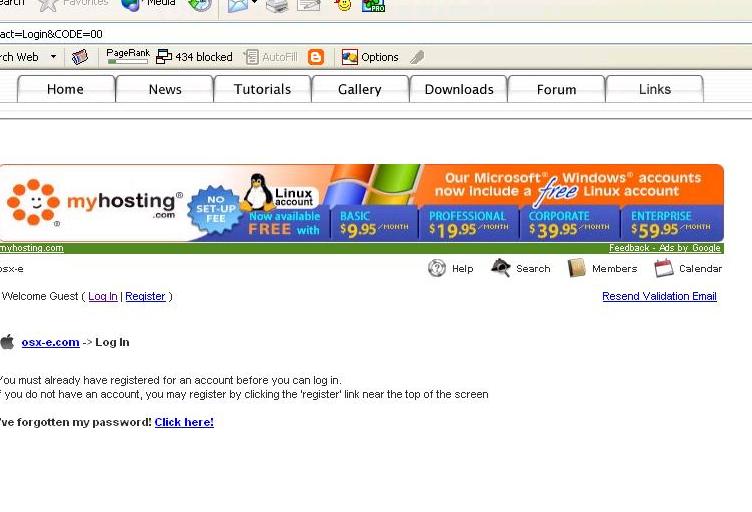
Task: Switch to the Tutorials tab
Action: click(x=262, y=89)
